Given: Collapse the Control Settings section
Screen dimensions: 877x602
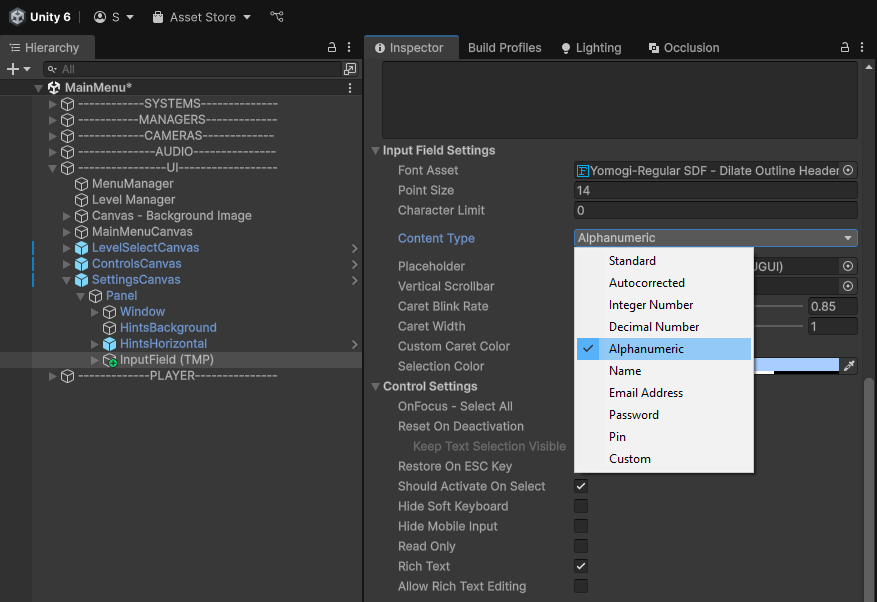Looking at the screenshot, I should (x=375, y=387).
